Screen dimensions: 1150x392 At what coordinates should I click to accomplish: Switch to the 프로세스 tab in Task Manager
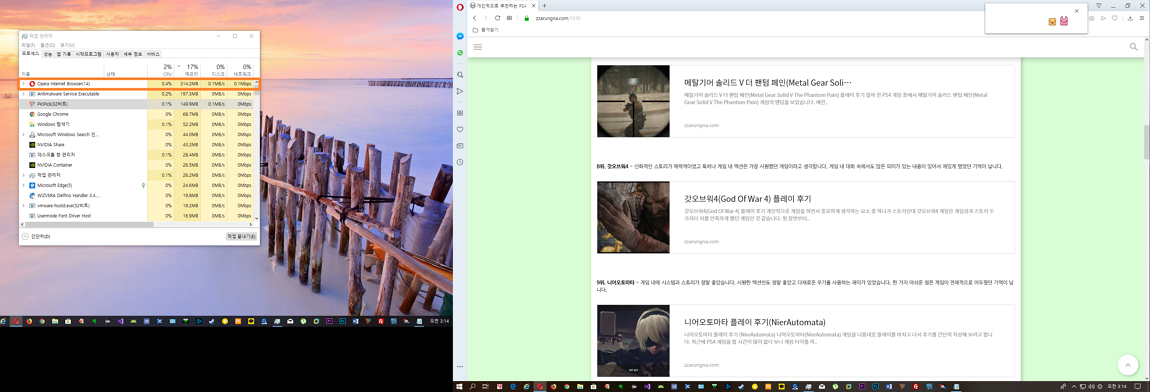coord(30,54)
